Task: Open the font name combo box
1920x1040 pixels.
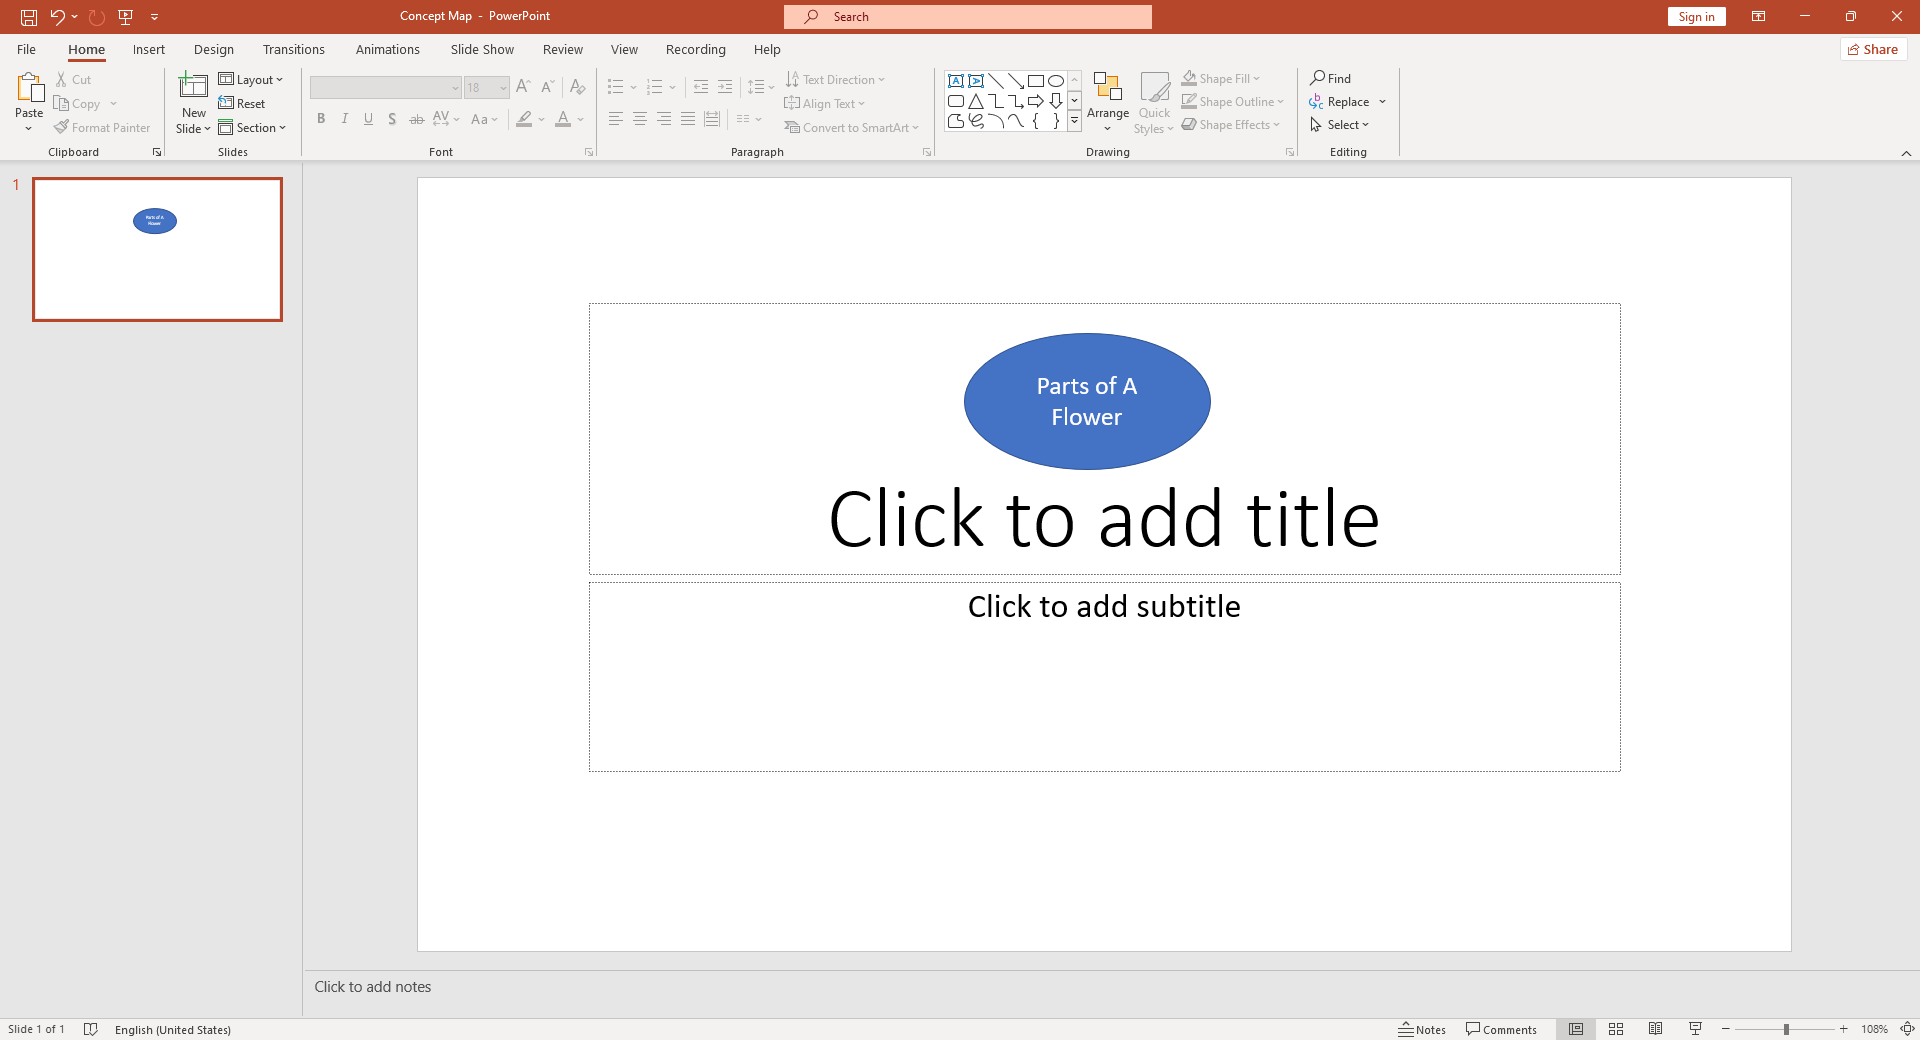Action: 385,88
